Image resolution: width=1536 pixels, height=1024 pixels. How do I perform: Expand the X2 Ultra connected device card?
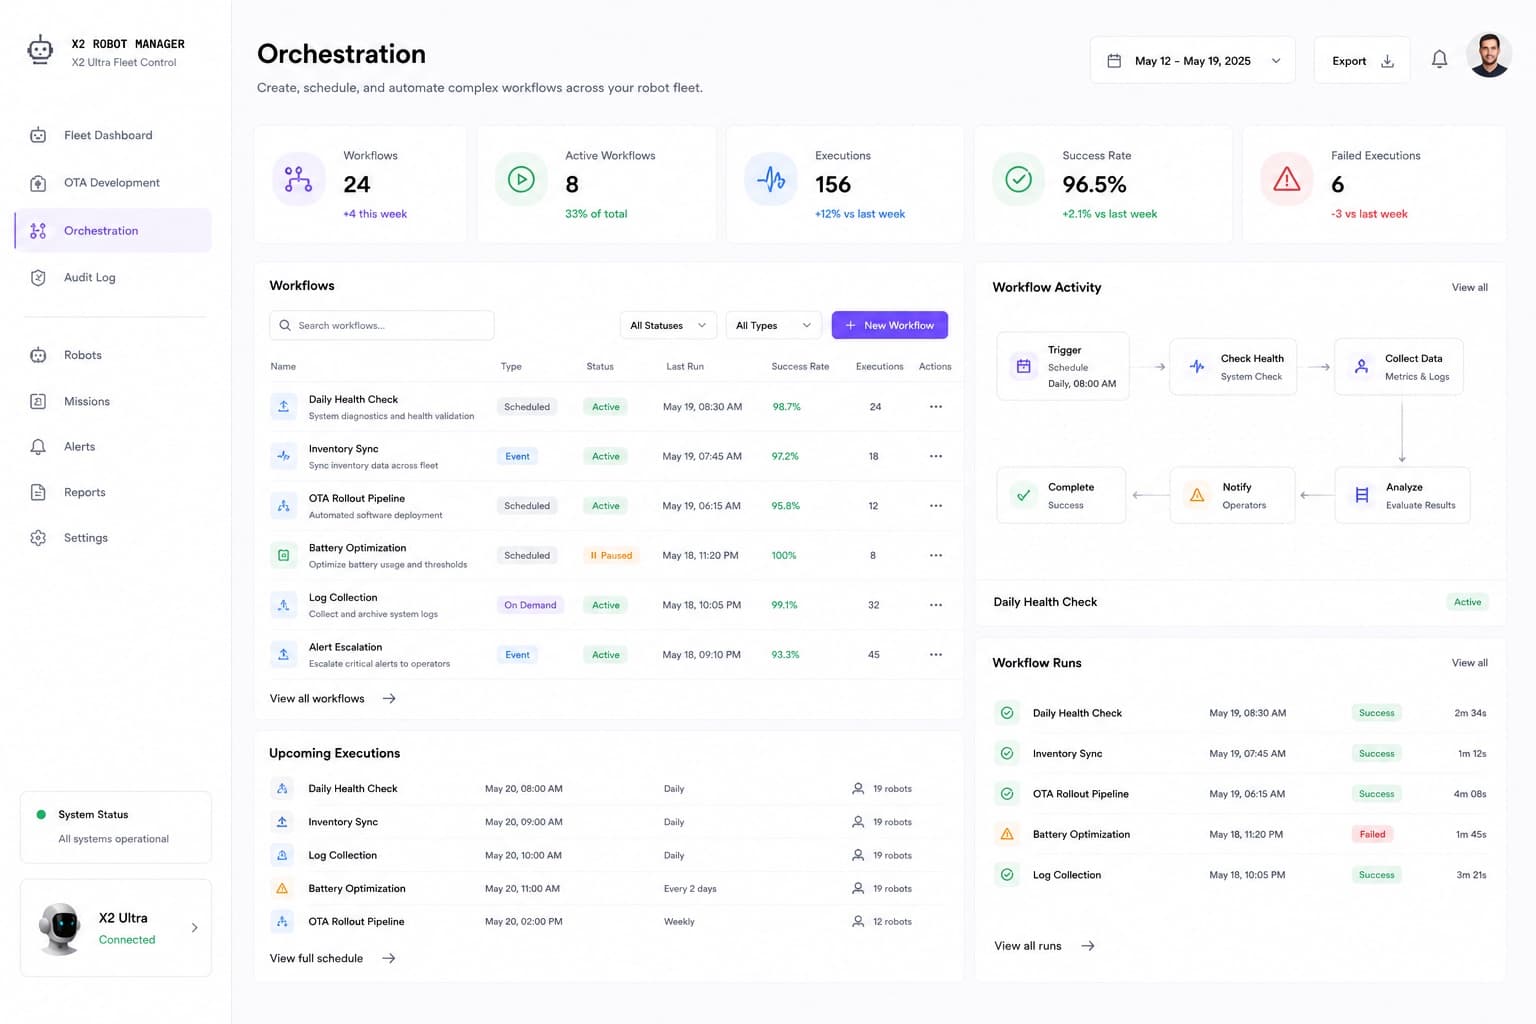(x=116, y=928)
